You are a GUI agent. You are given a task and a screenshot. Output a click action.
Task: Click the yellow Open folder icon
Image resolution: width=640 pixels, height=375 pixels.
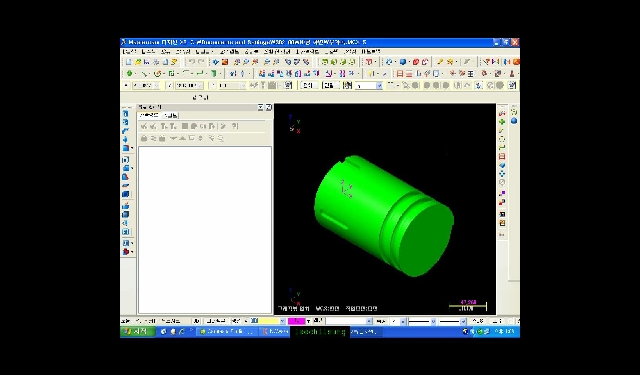click(x=138, y=62)
